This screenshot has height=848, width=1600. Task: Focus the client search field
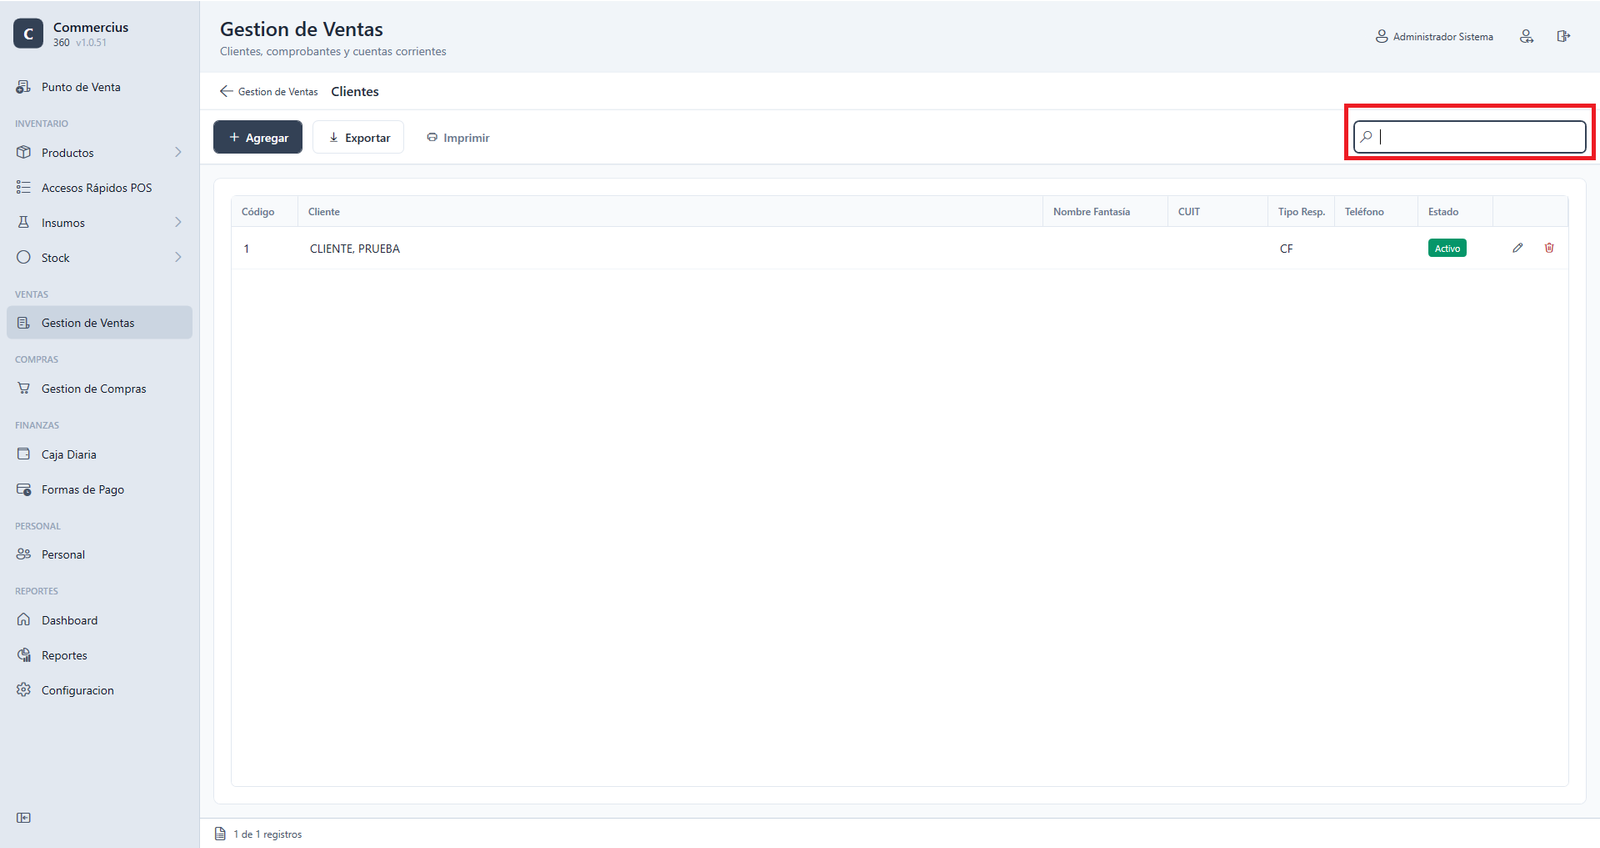1469,137
